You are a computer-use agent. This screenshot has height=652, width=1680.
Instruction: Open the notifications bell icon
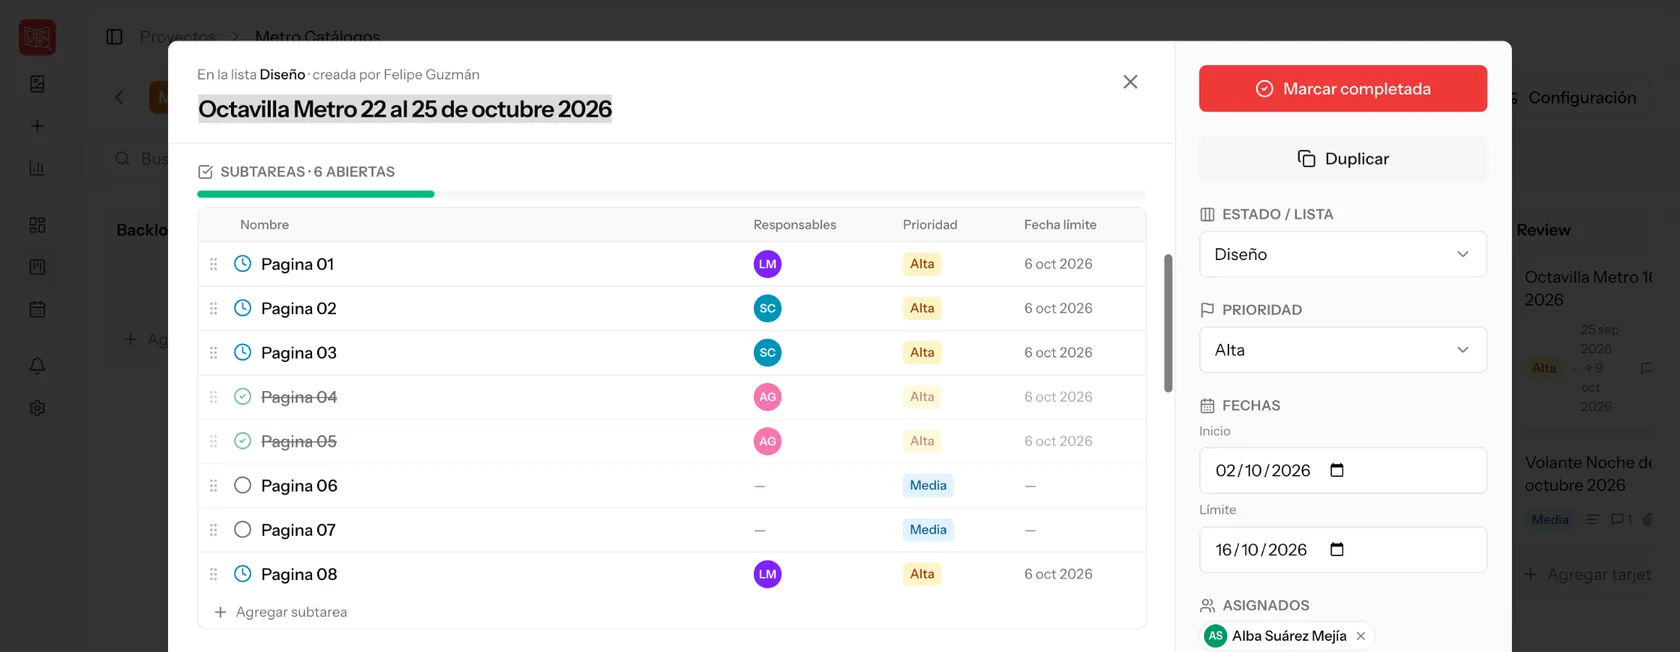click(x=37, y=366)
